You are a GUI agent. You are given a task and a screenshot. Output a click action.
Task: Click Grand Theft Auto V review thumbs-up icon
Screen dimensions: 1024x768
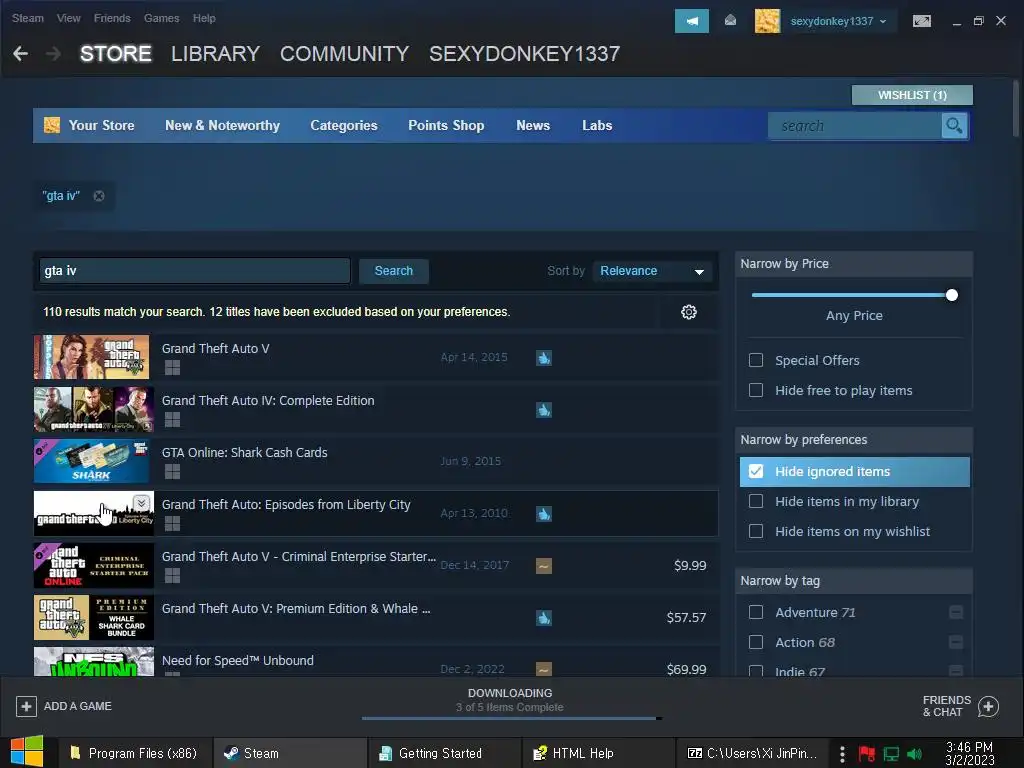[544, 358]
